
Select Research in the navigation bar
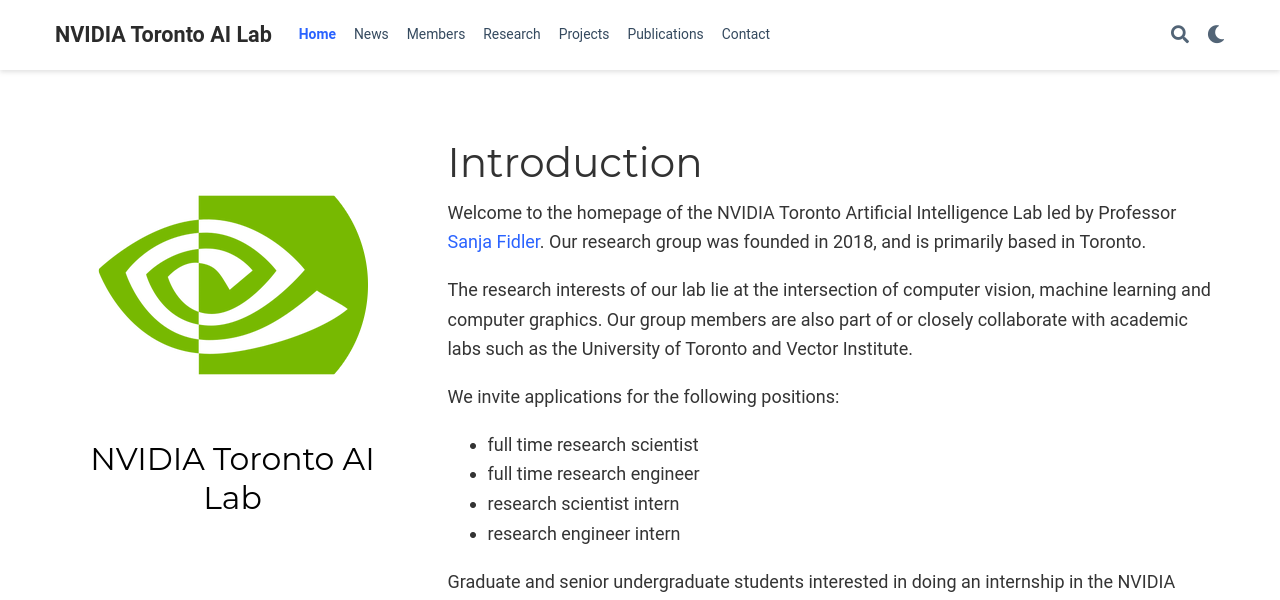point(512,34)
